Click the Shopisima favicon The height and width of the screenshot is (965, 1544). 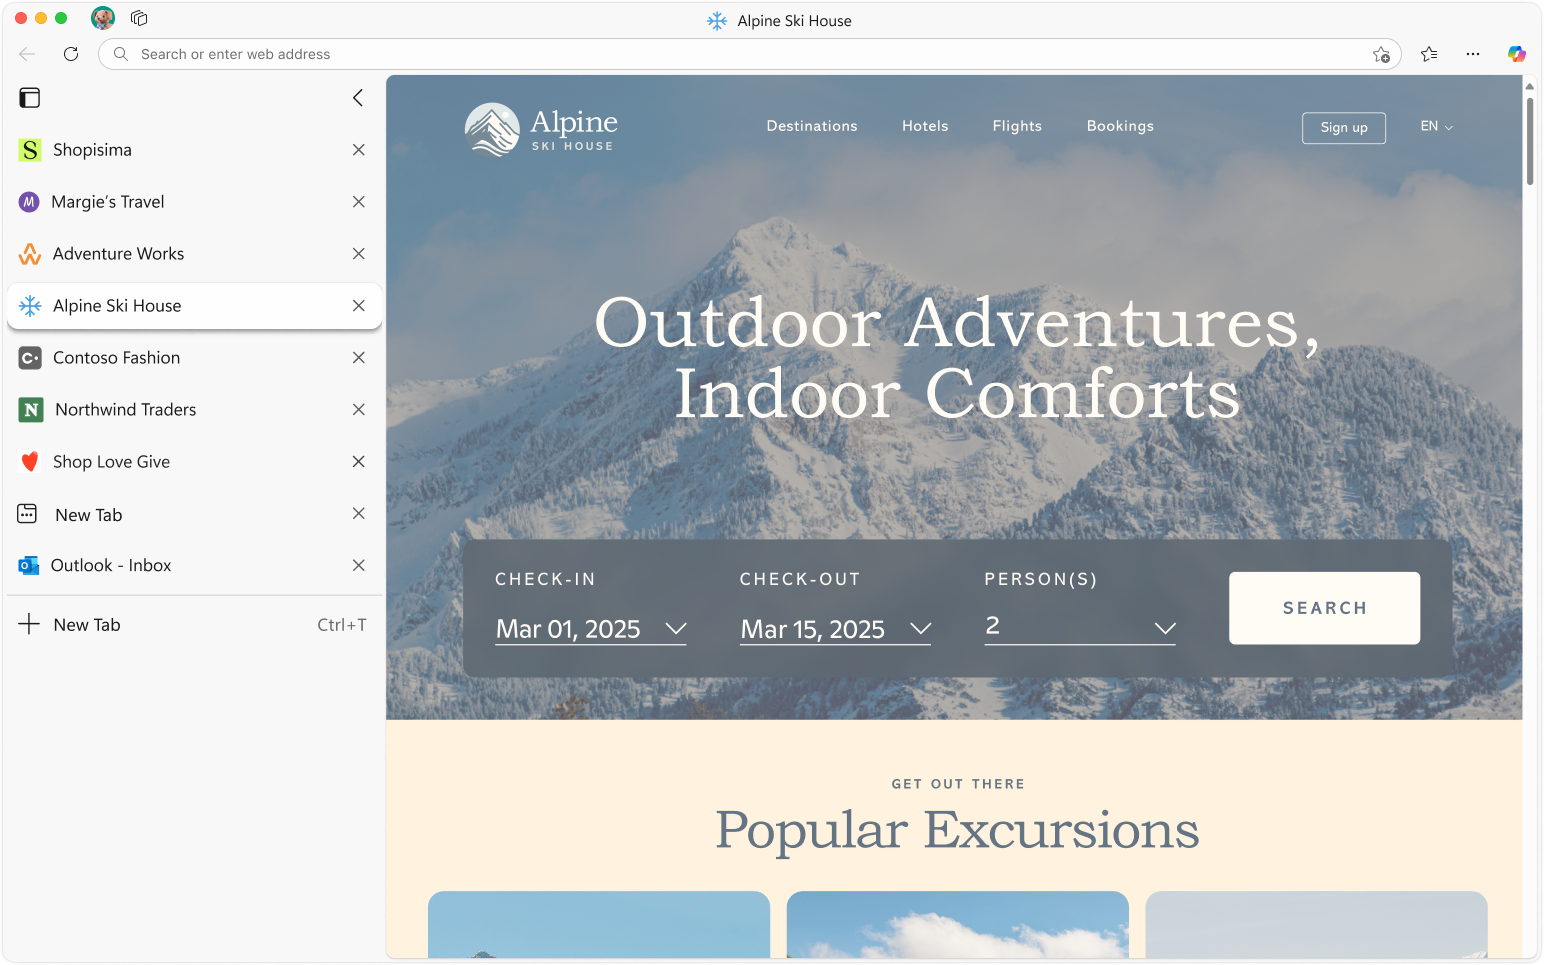pos(31,150)
